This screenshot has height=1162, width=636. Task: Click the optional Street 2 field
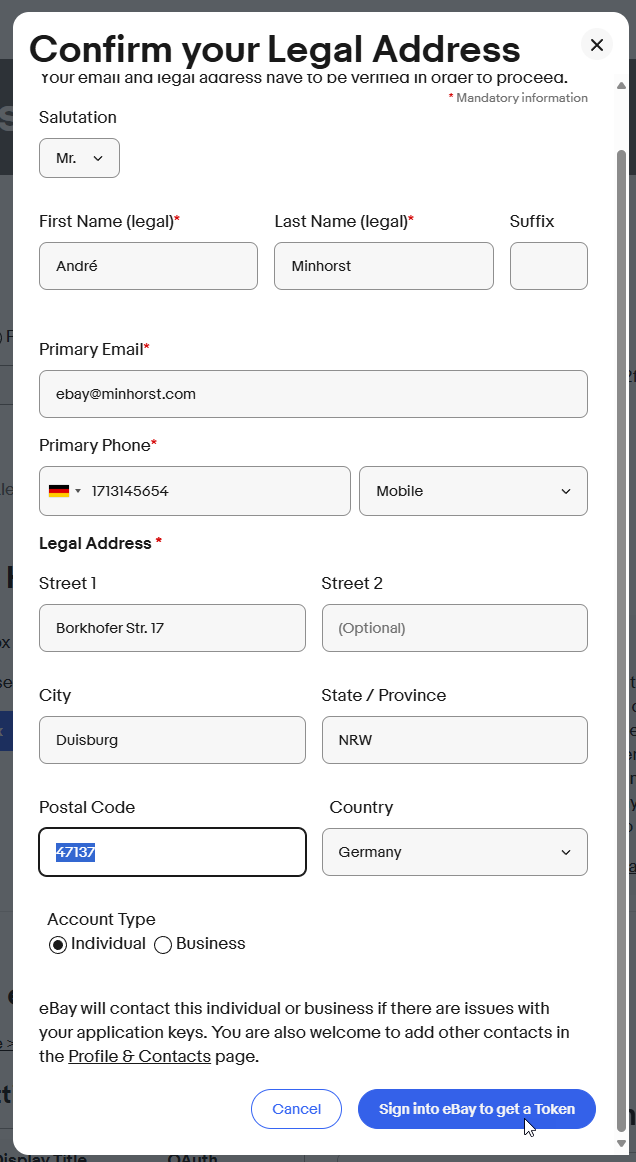454,627
